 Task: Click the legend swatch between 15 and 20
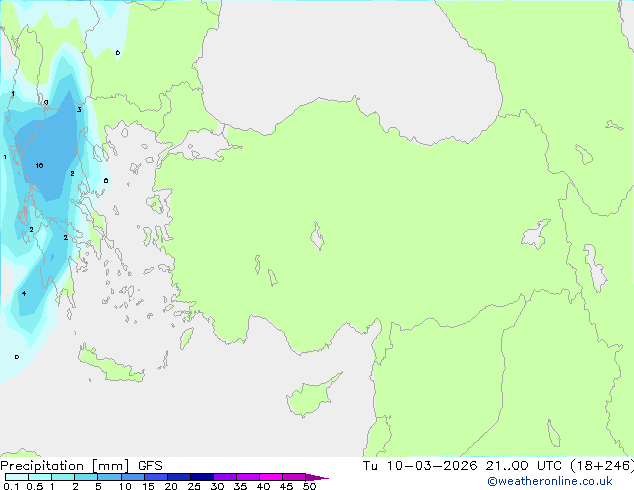(x=156, y=477)
